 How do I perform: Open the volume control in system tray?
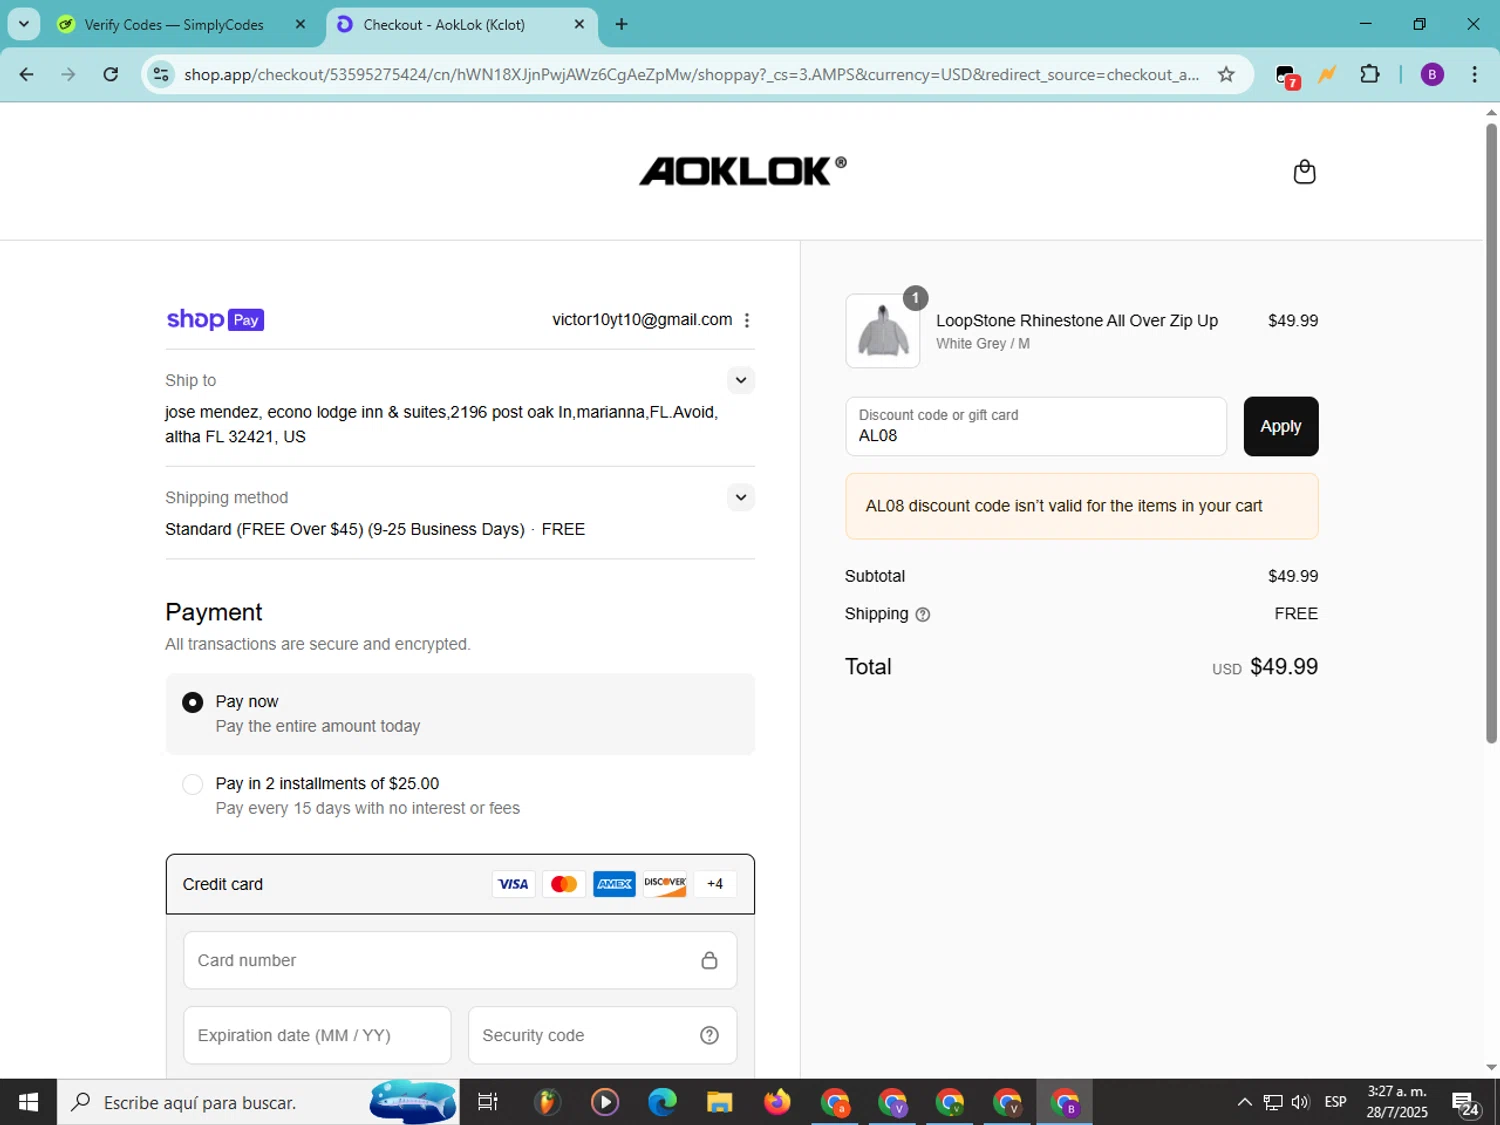1300,1102
